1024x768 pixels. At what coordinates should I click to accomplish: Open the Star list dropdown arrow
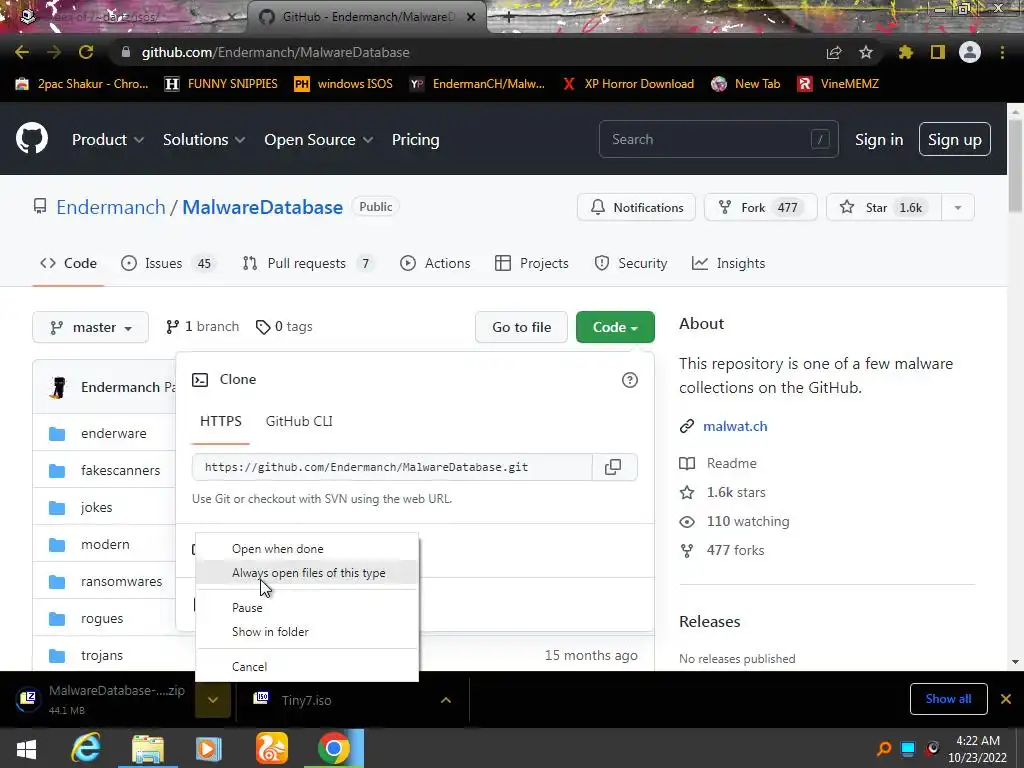957,208
